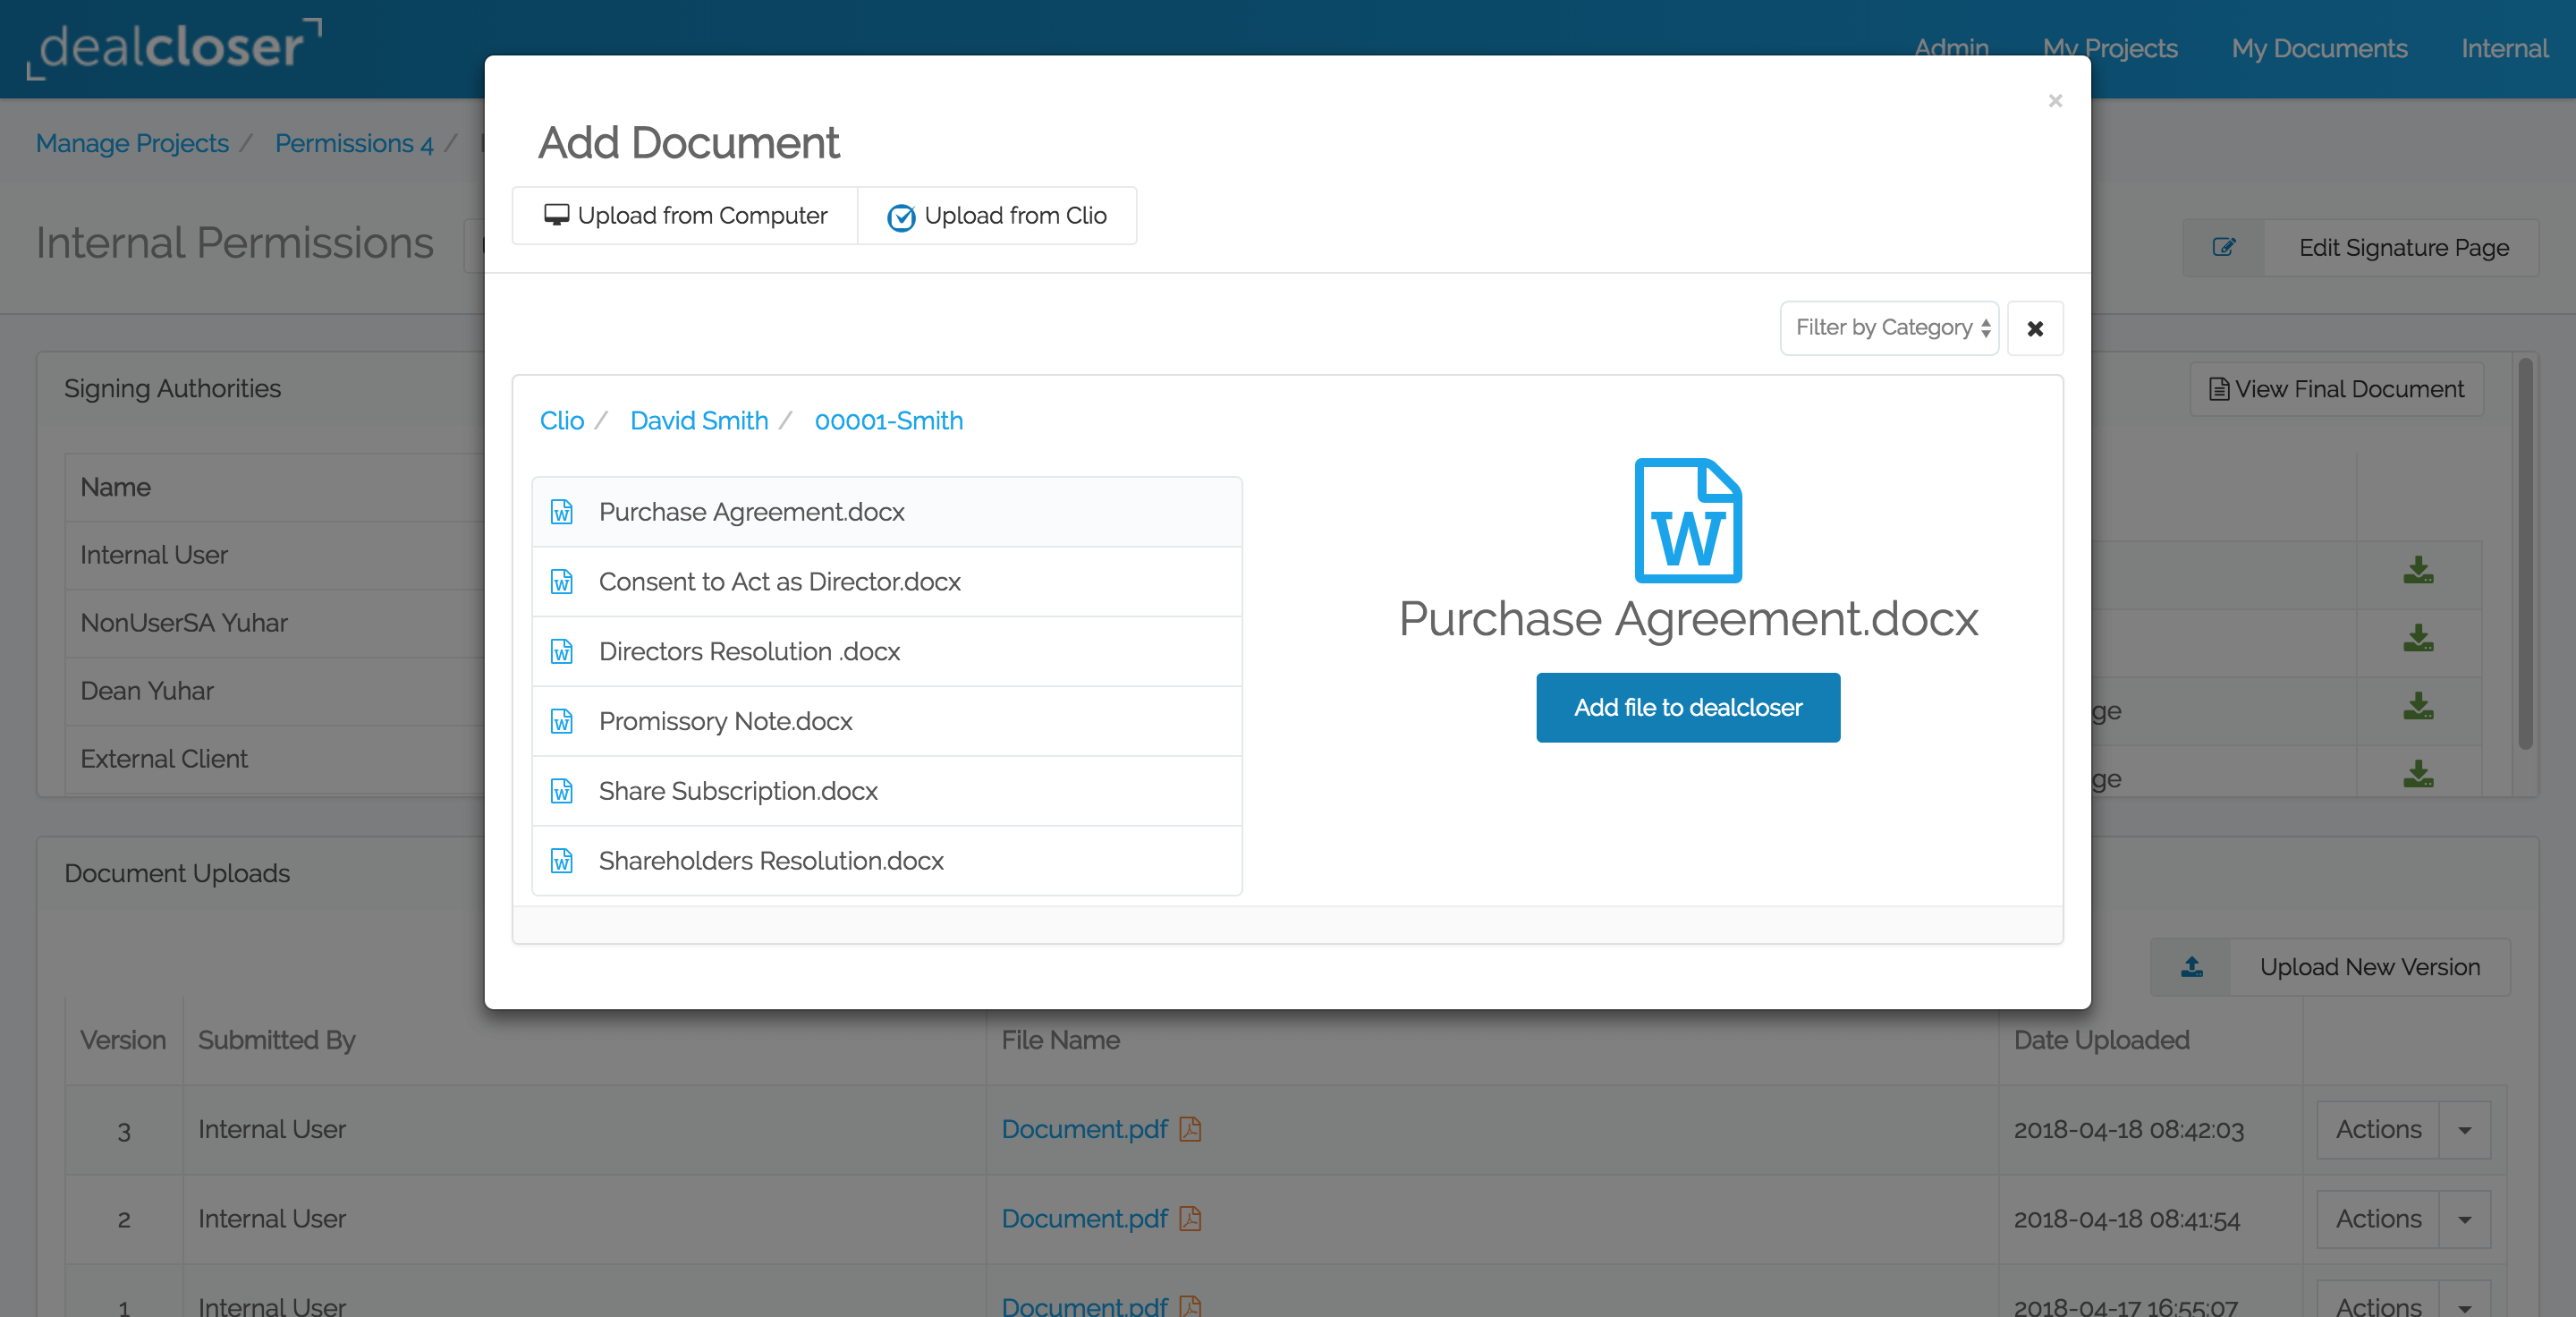The width and height of the screenshot is (2576, 1317).
Task: Click the signing panel vertical scrollbar
Action: point(2525,553)
